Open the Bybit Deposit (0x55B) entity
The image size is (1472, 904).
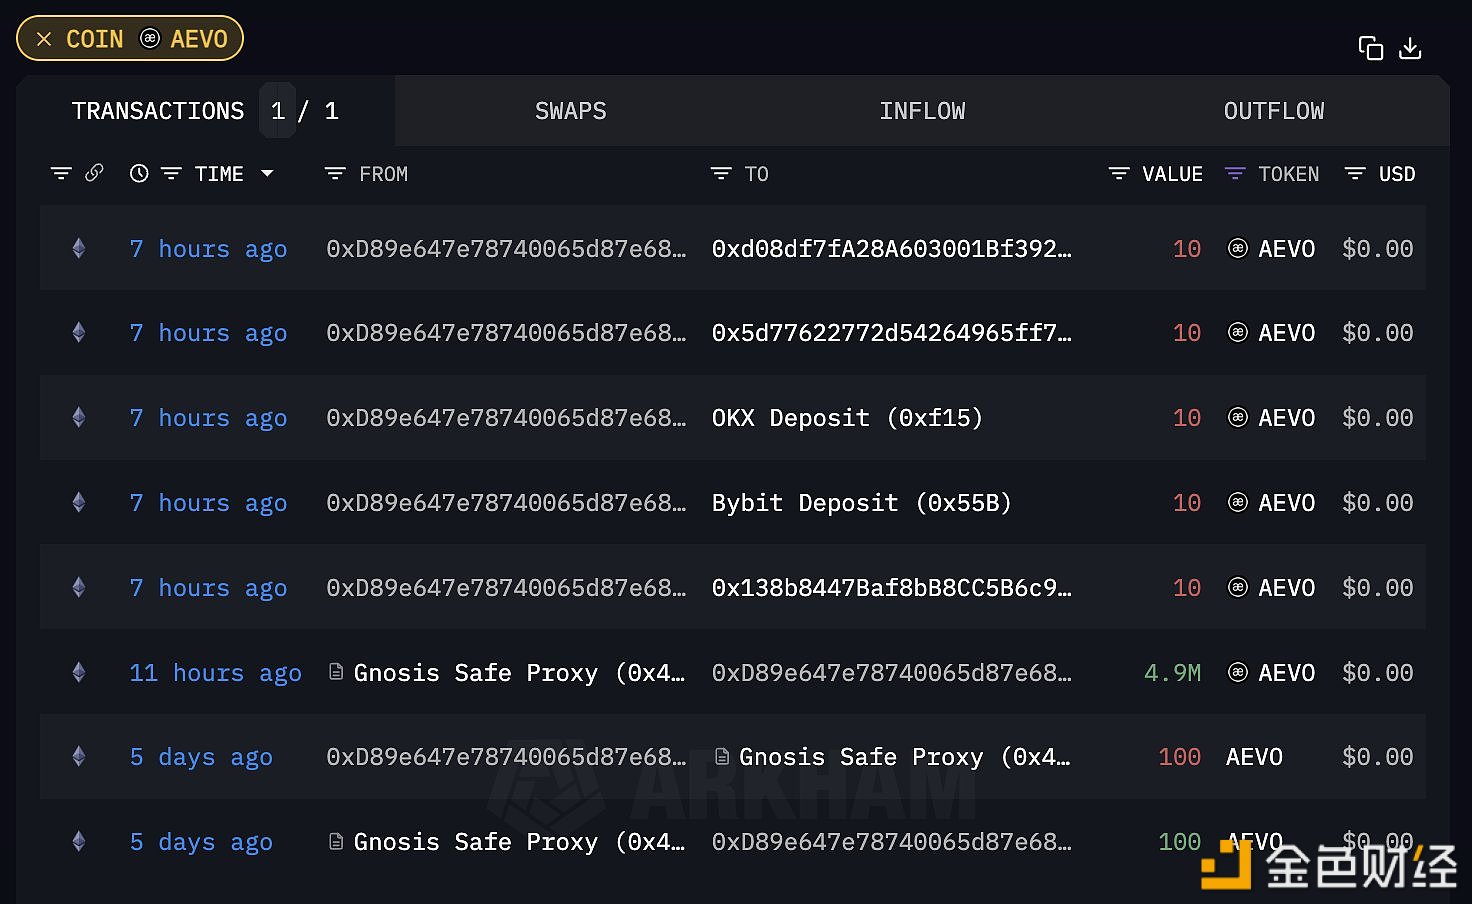point(861,503)
